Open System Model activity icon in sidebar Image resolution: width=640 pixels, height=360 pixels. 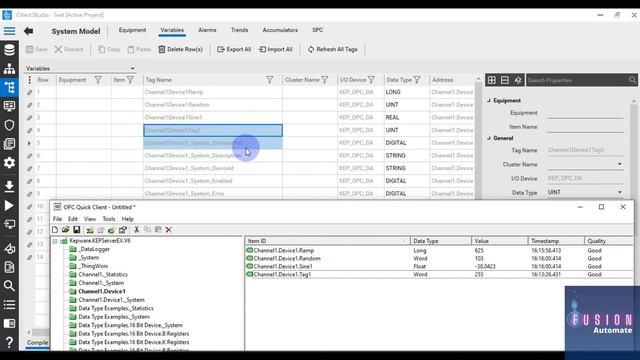point(9,87)
